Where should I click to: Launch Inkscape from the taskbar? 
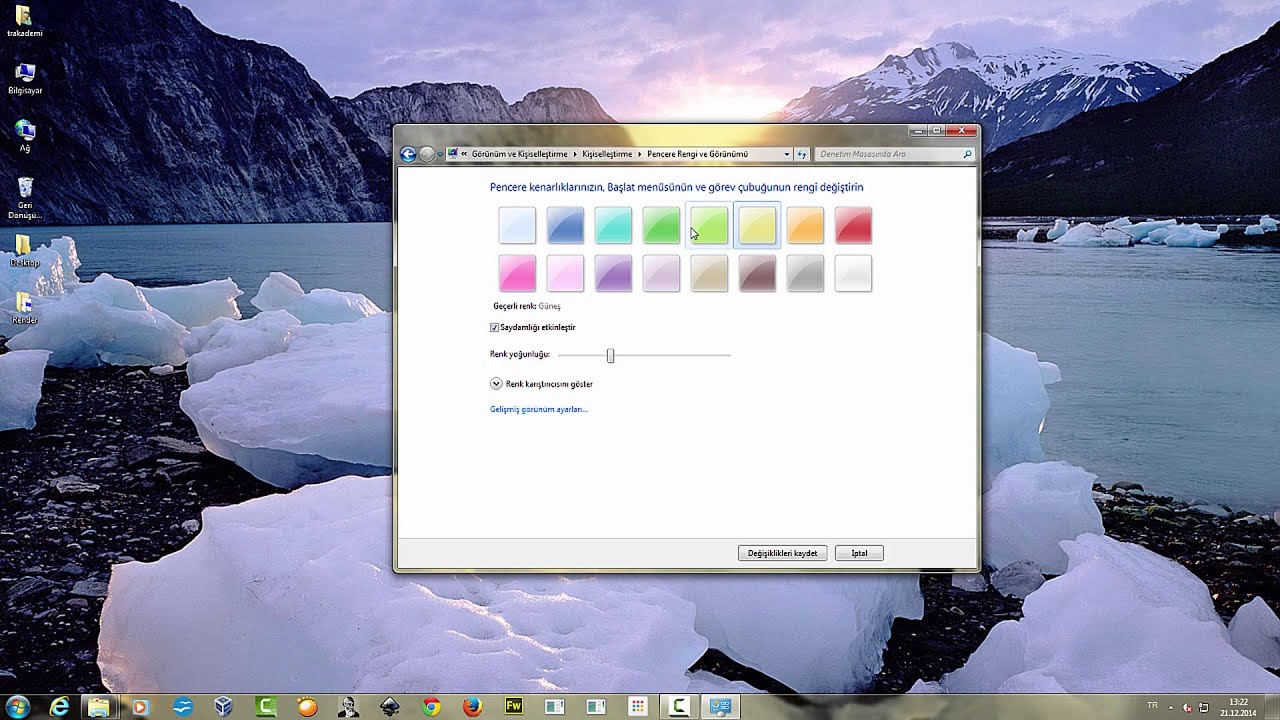[390, 705]
